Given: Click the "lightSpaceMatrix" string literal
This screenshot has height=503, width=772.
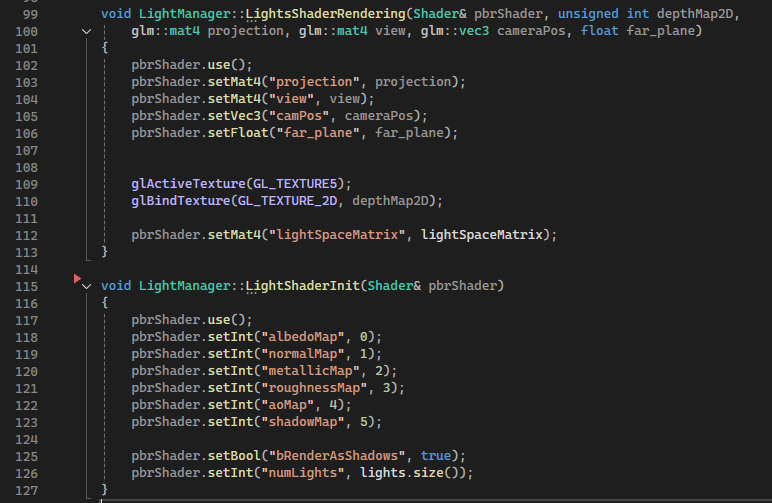Looking at the screenshot, I should pos(336,235).
